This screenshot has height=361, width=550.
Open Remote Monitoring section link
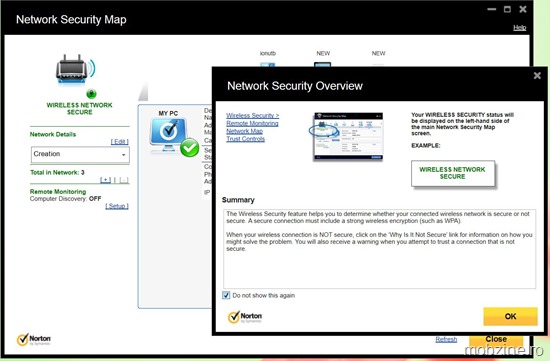click(x=252, y=123)
